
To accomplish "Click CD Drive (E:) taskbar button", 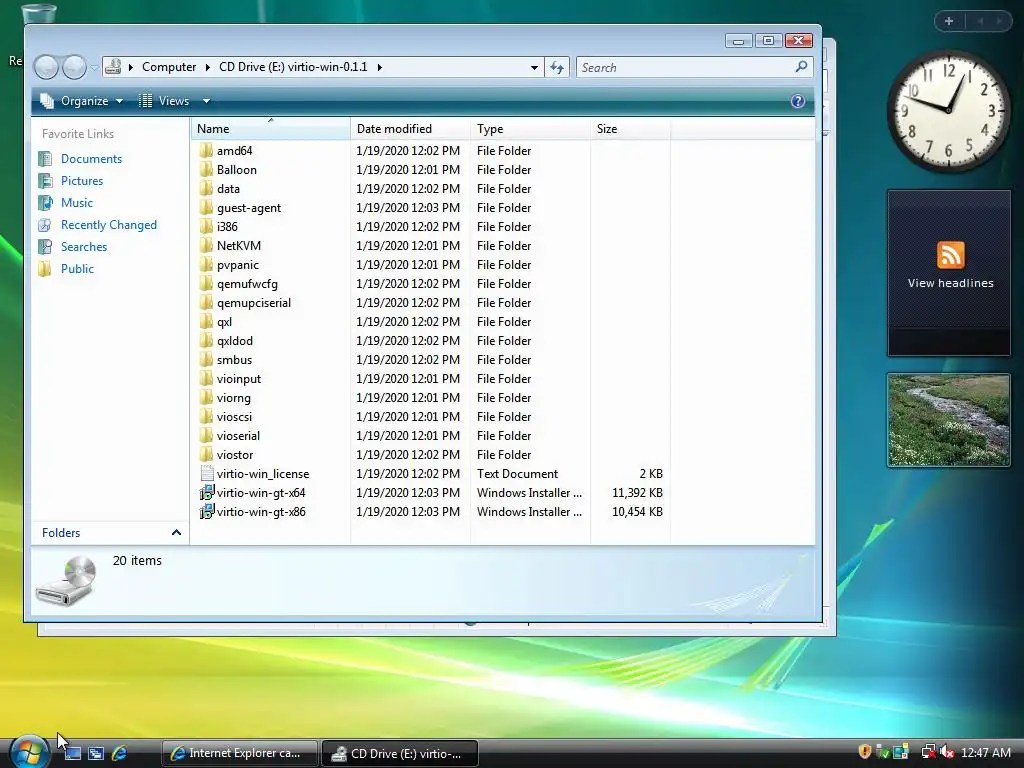I will coord(400,753).
